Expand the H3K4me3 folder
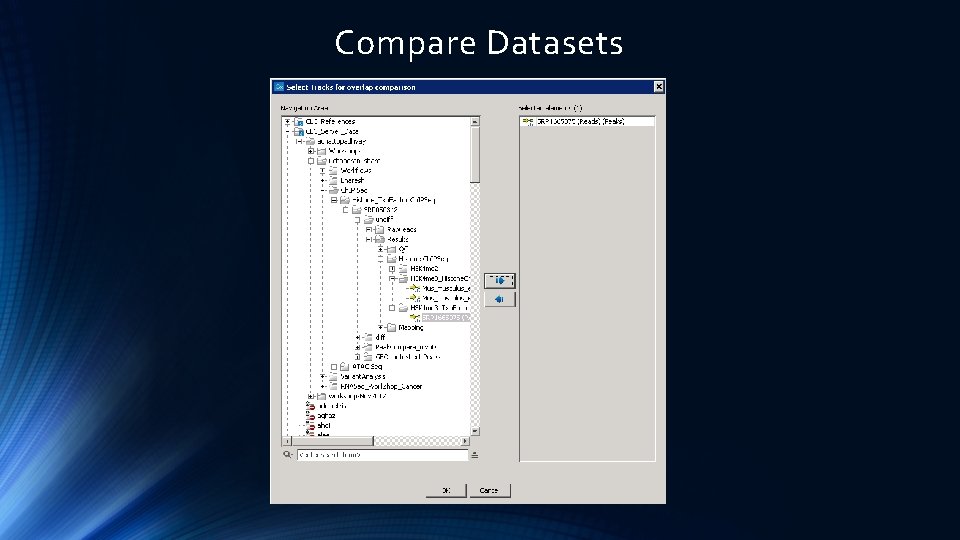Screen dimensions: 960x540 tap(392, 269)
